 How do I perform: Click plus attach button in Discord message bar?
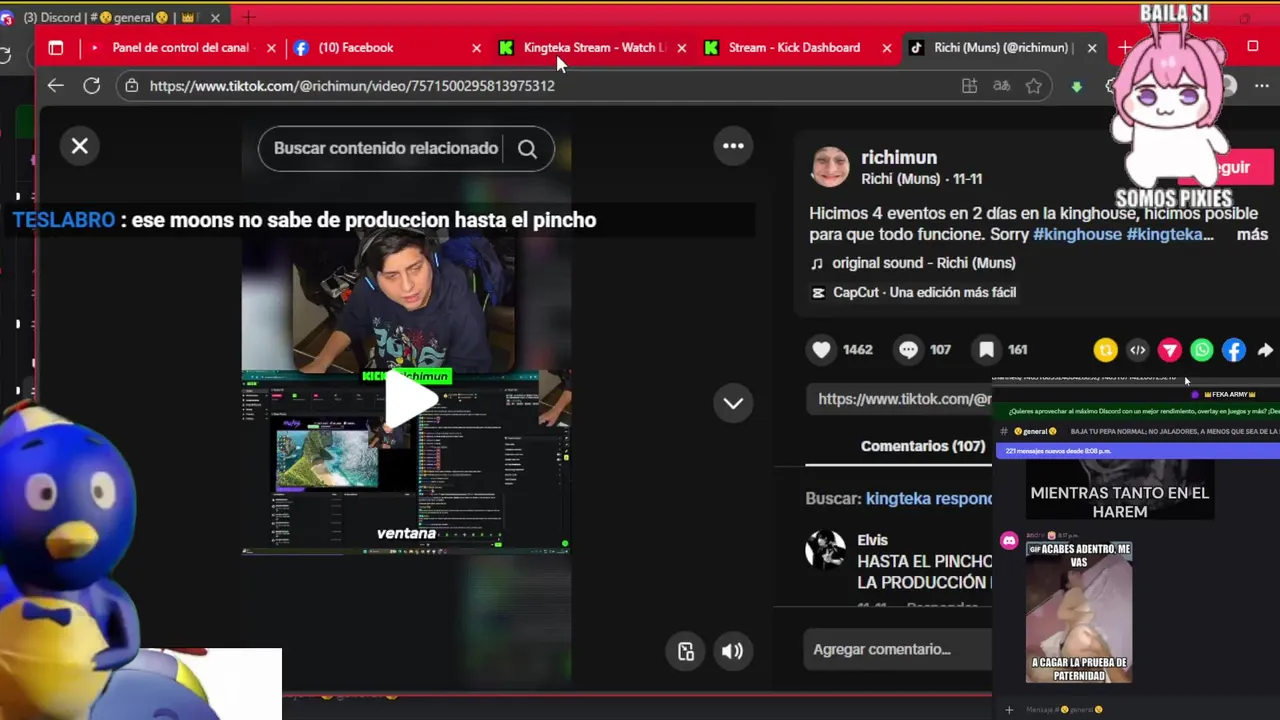[1008, 710]
